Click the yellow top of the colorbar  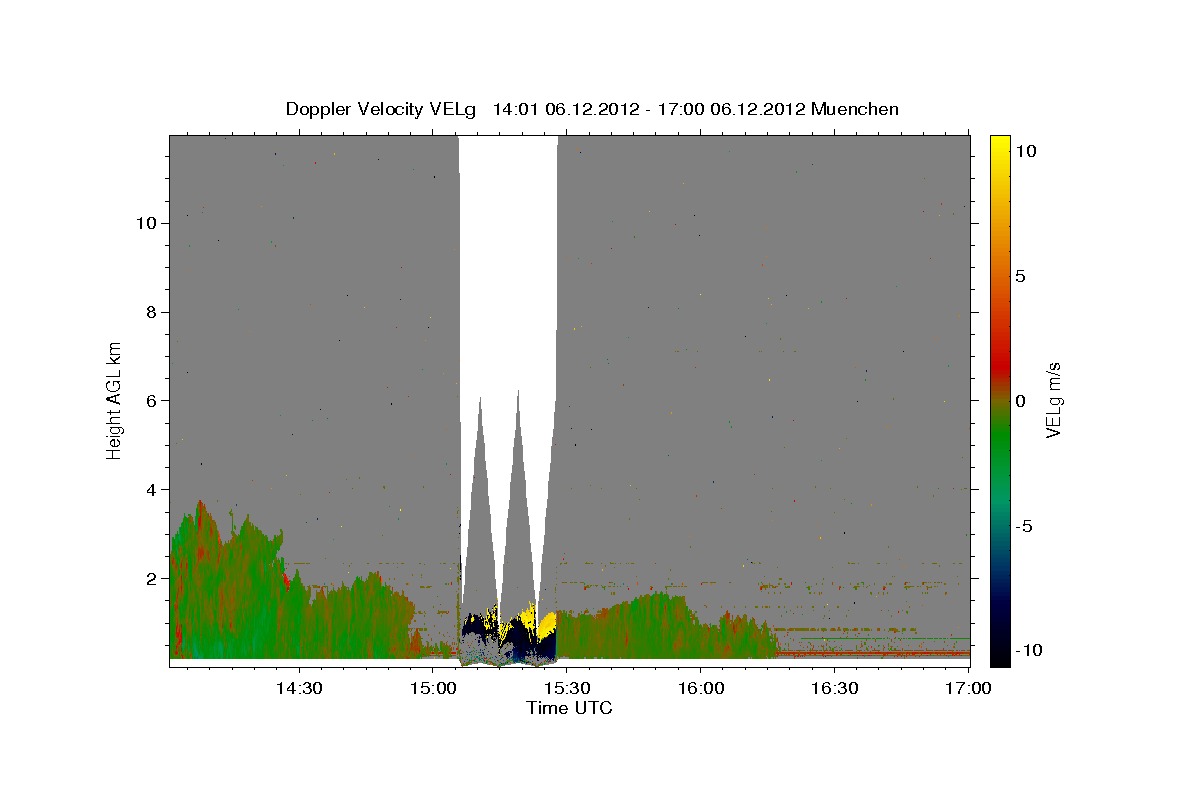click(1000, 145)
